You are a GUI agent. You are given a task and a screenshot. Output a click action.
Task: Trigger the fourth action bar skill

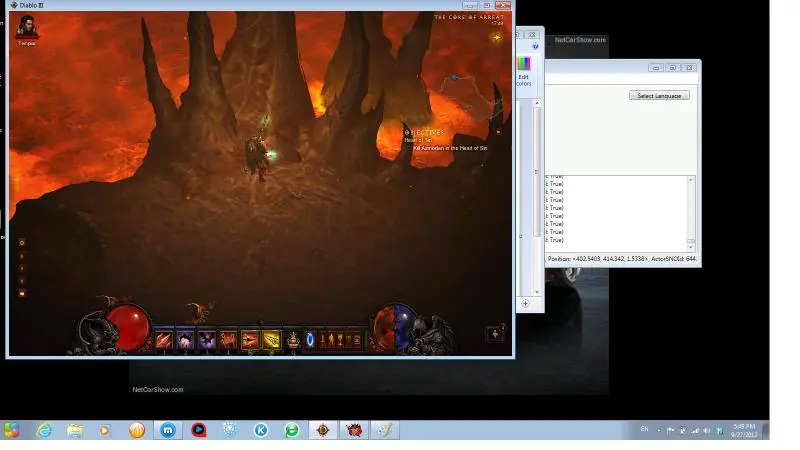coord(228,340)
